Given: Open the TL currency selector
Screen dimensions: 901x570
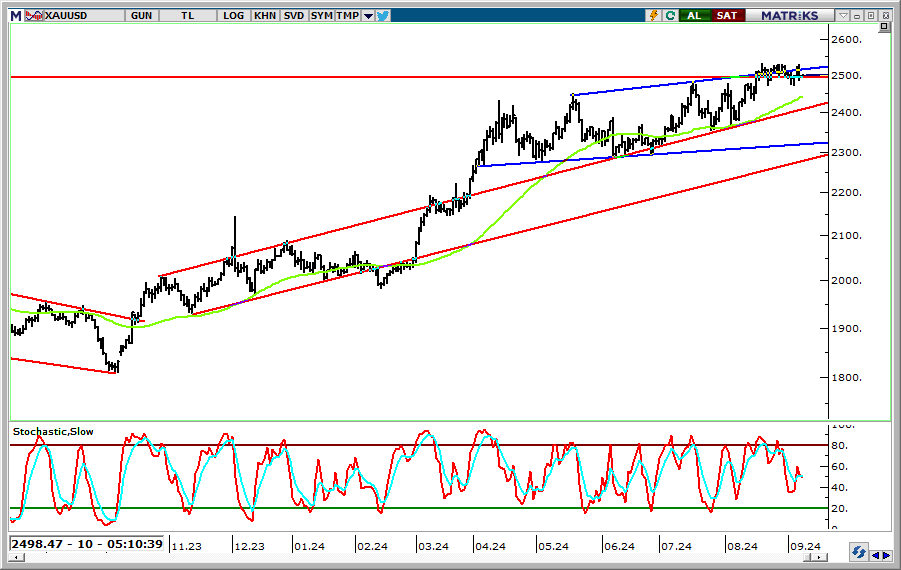Looking at the screenshot, I should click(x=188, y=15).
